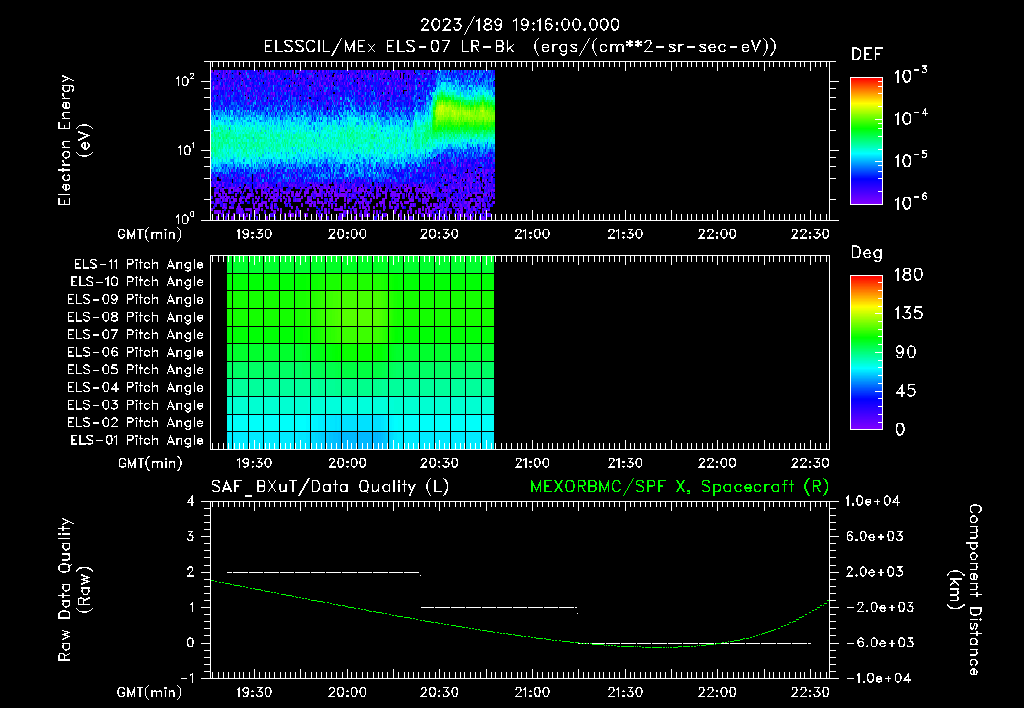Click the Deg label above the color bar

pyautogui.click(x=867, y=253)
